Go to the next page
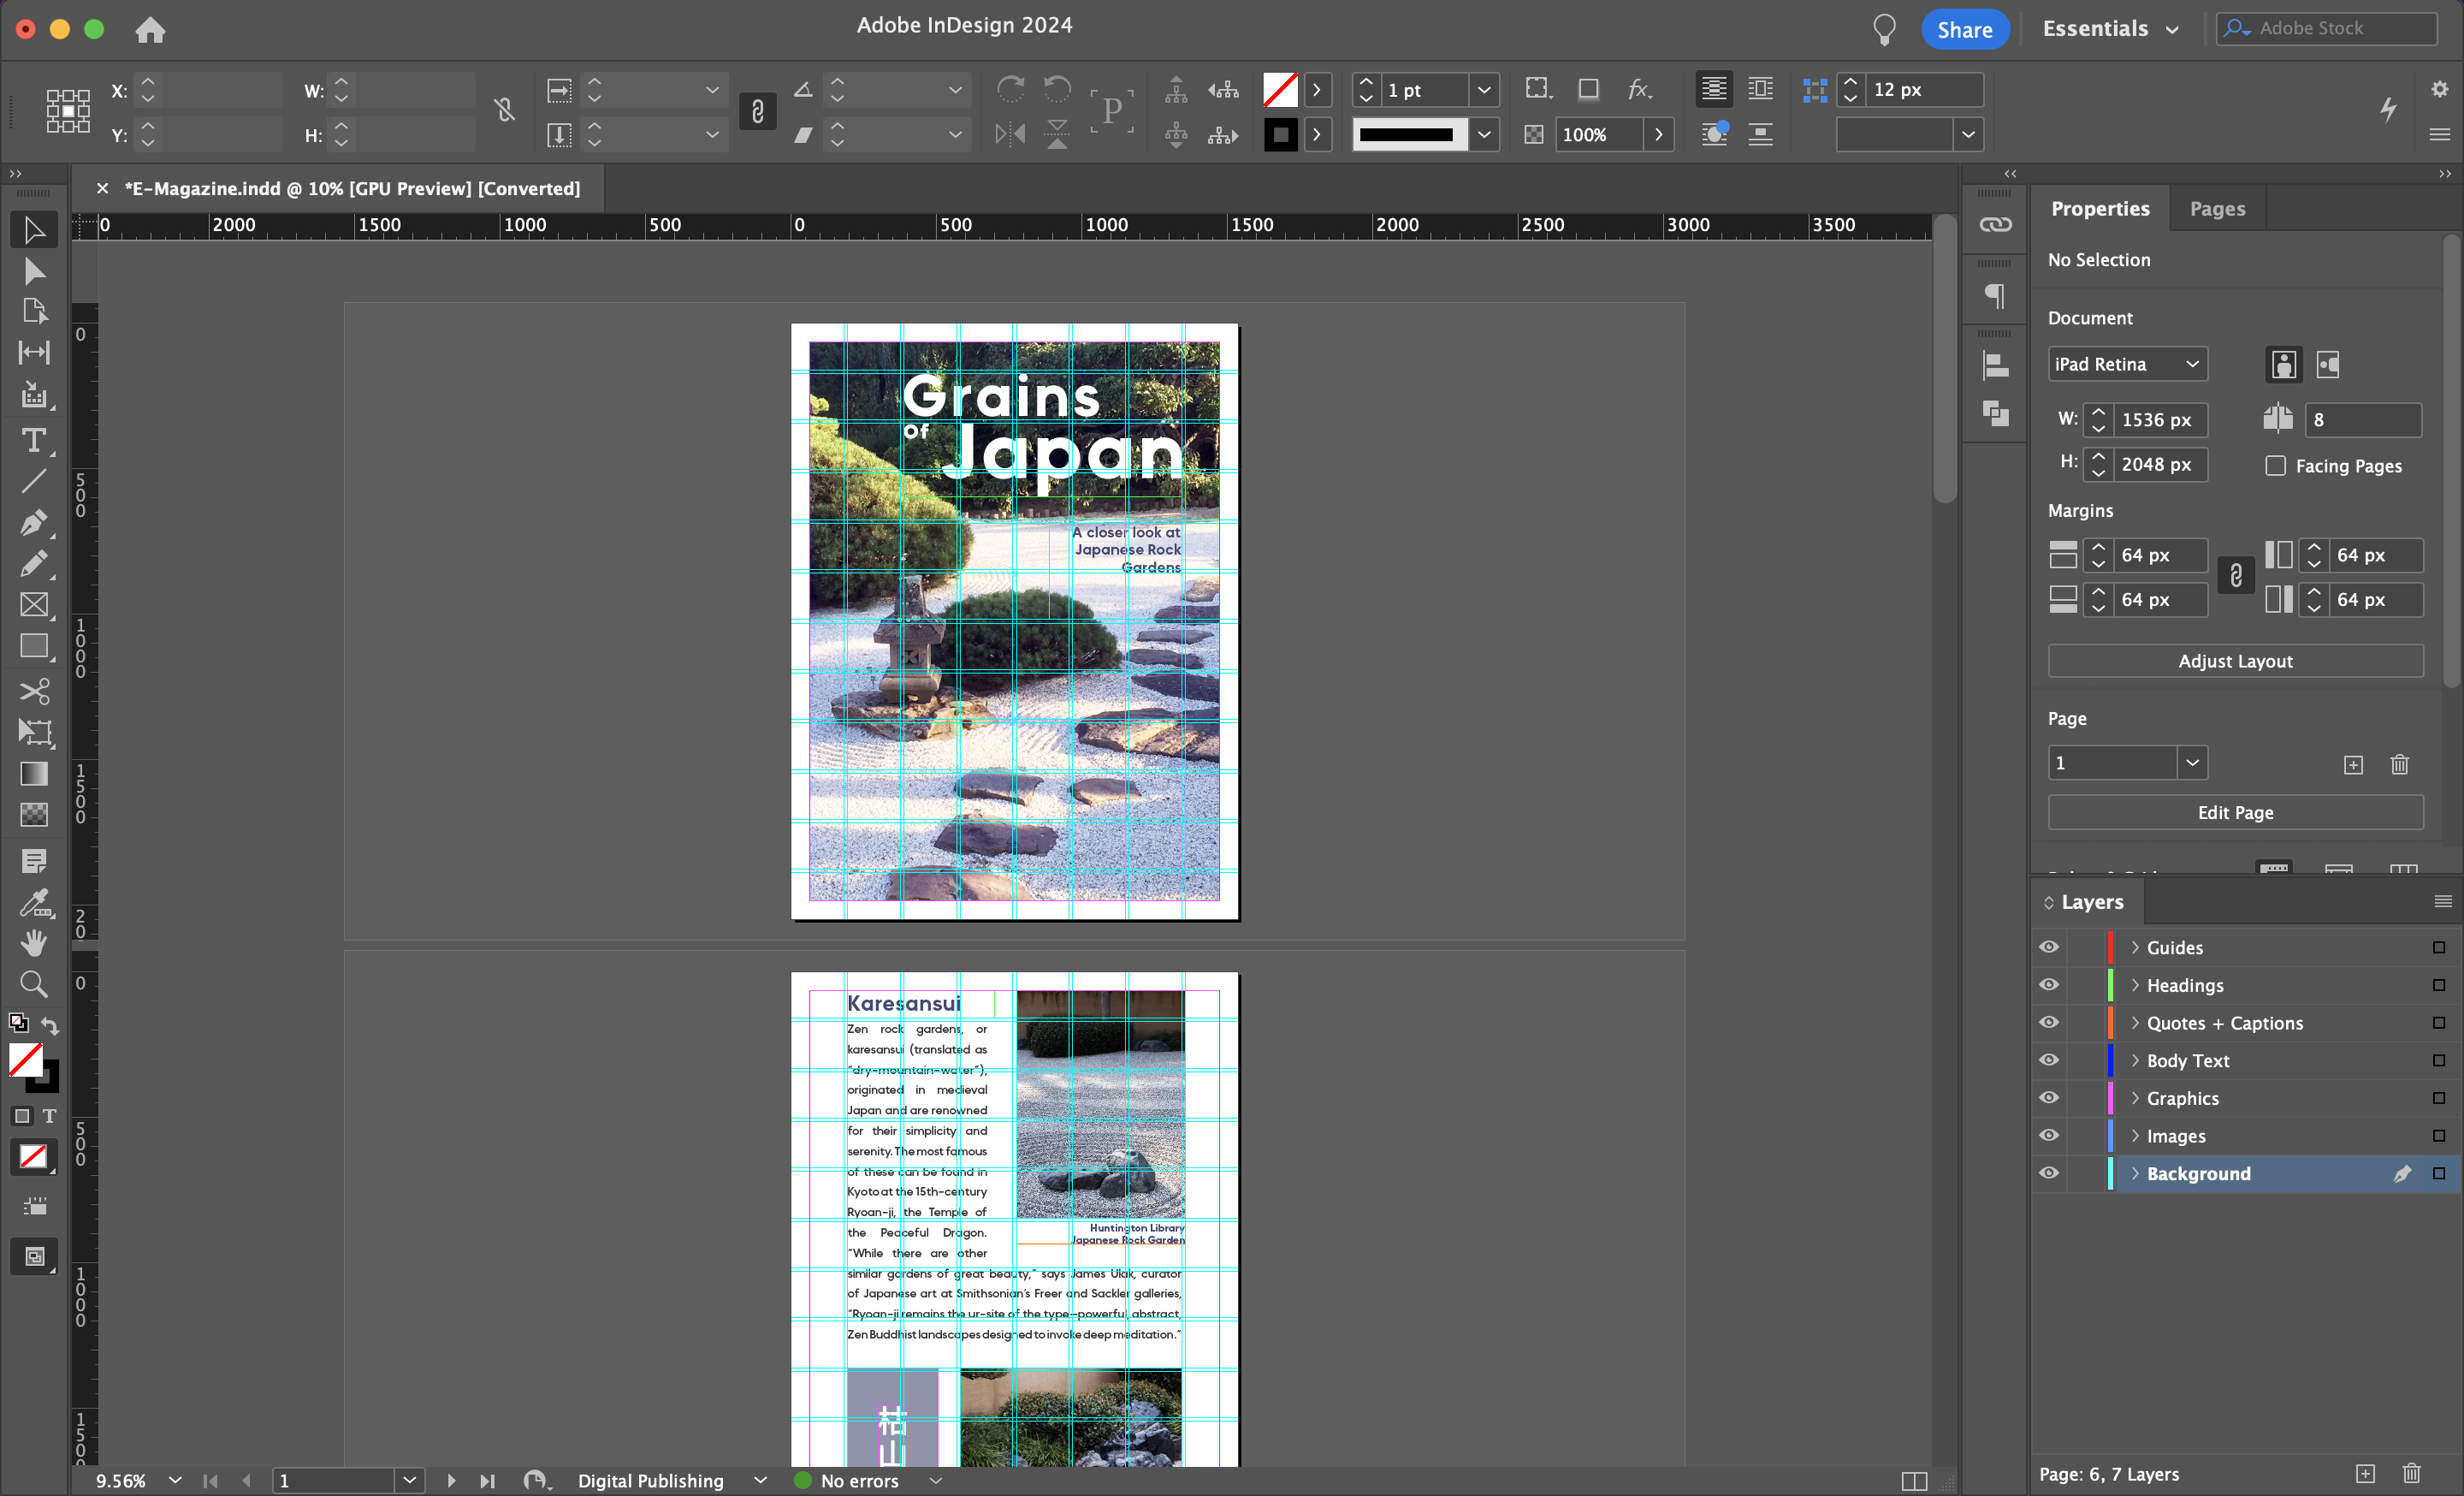2464x1496 pixels. click(451, 1481)
